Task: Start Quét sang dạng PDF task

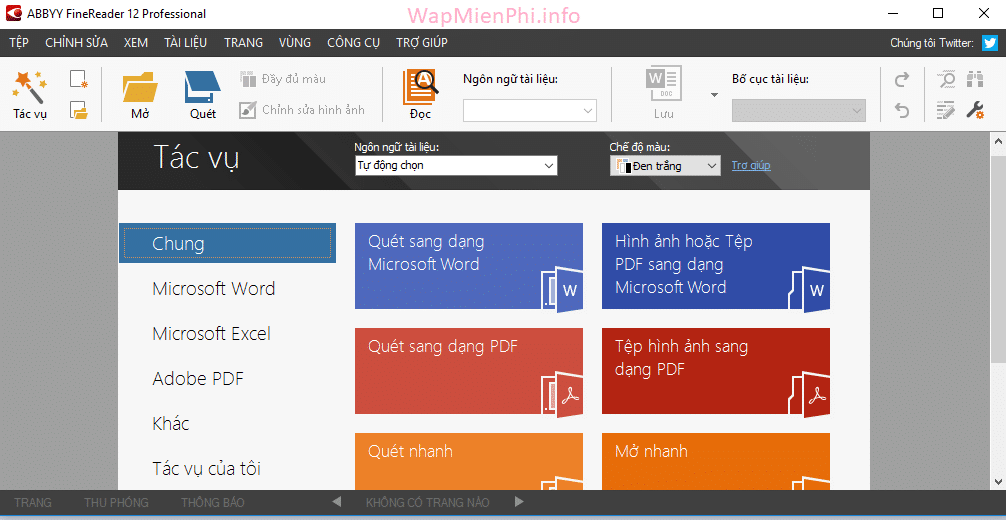Action: 469,371
